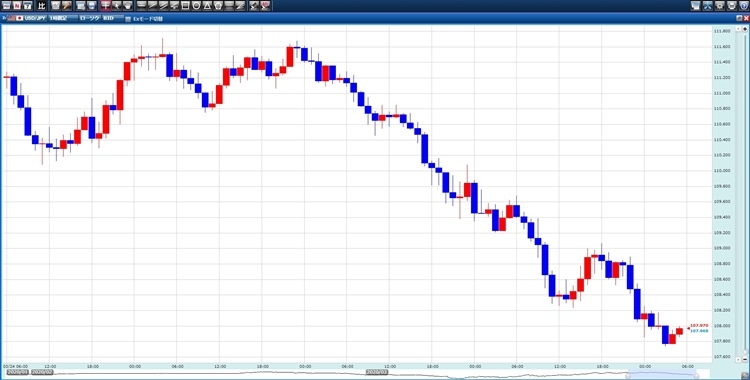Close the USD/JPY chart panel
750x380 pixels.
click(746, 18)
